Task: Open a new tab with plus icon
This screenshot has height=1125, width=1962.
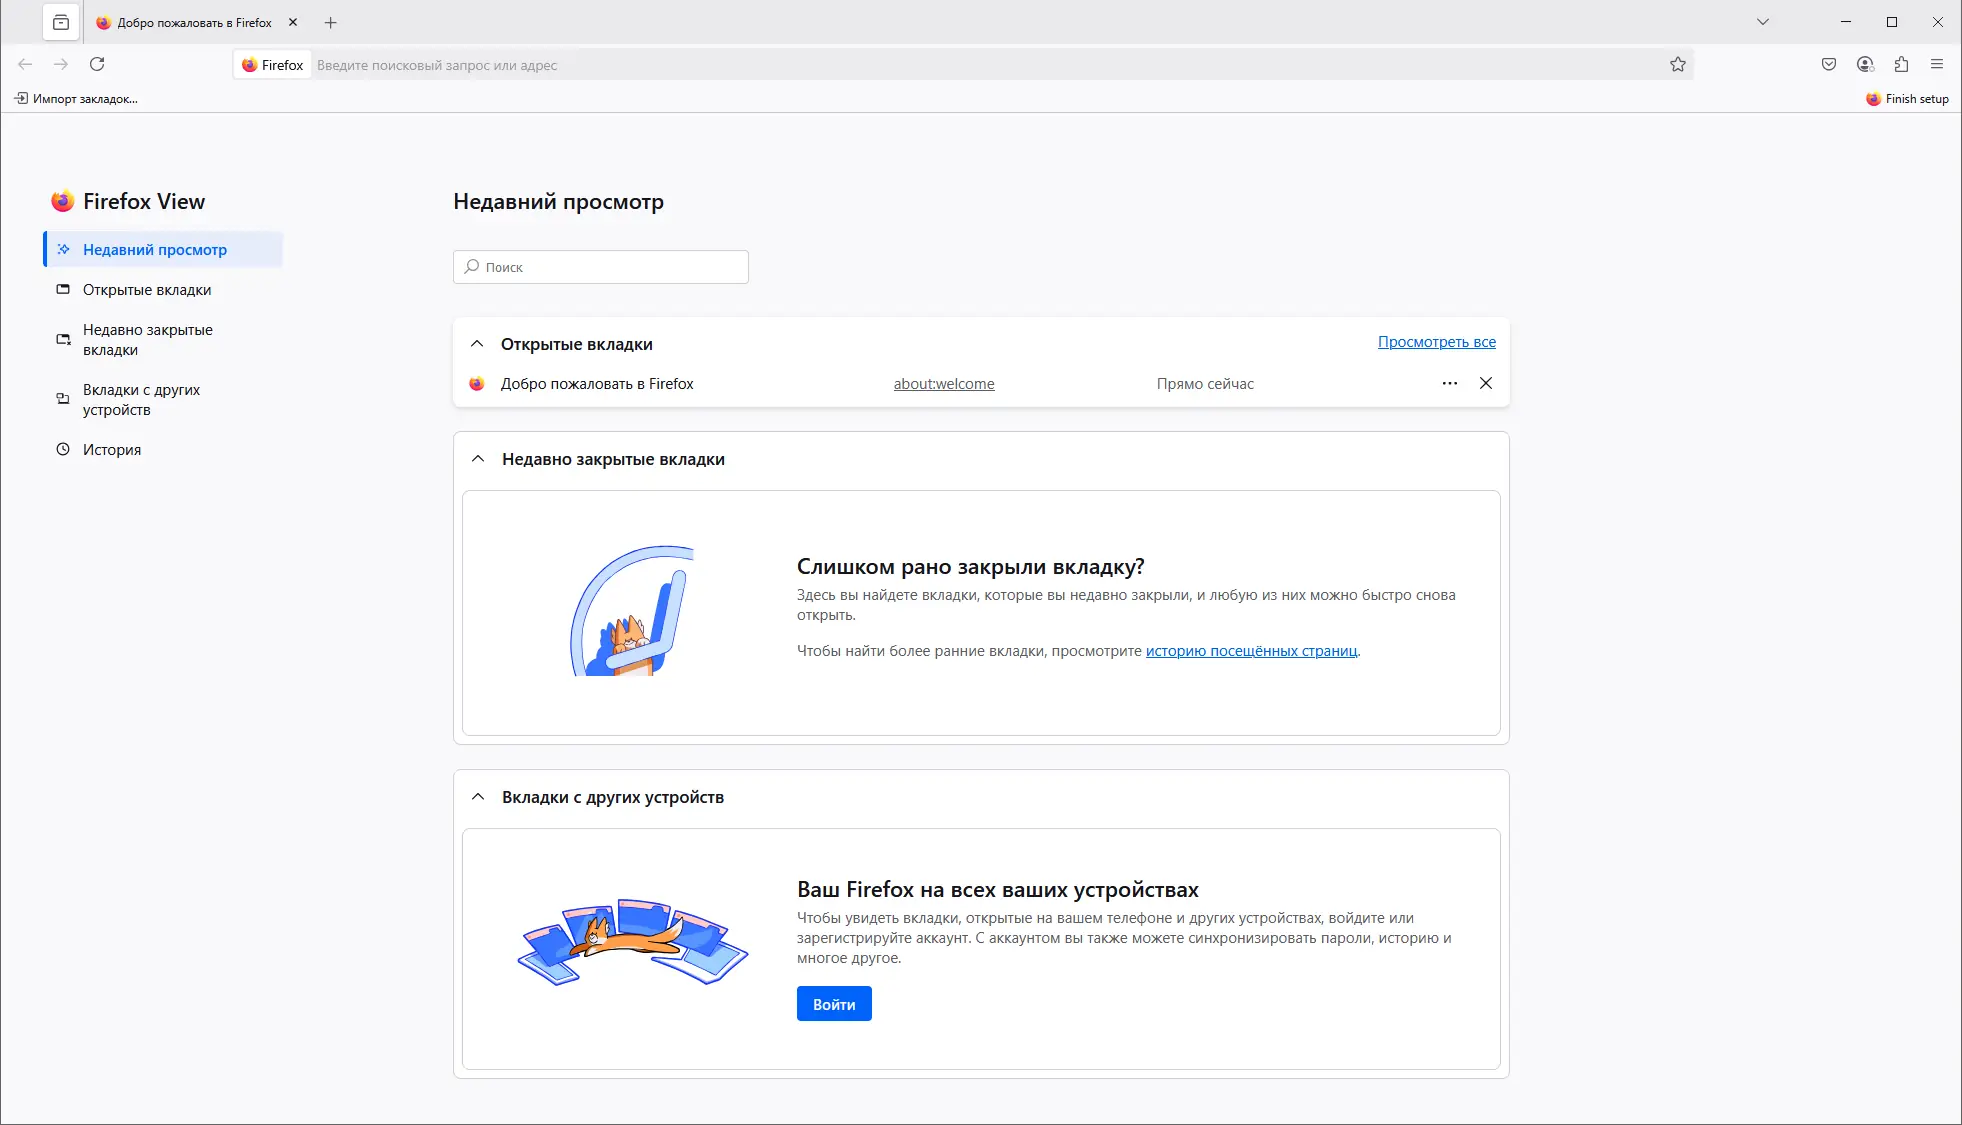Action: click(331, 22)
